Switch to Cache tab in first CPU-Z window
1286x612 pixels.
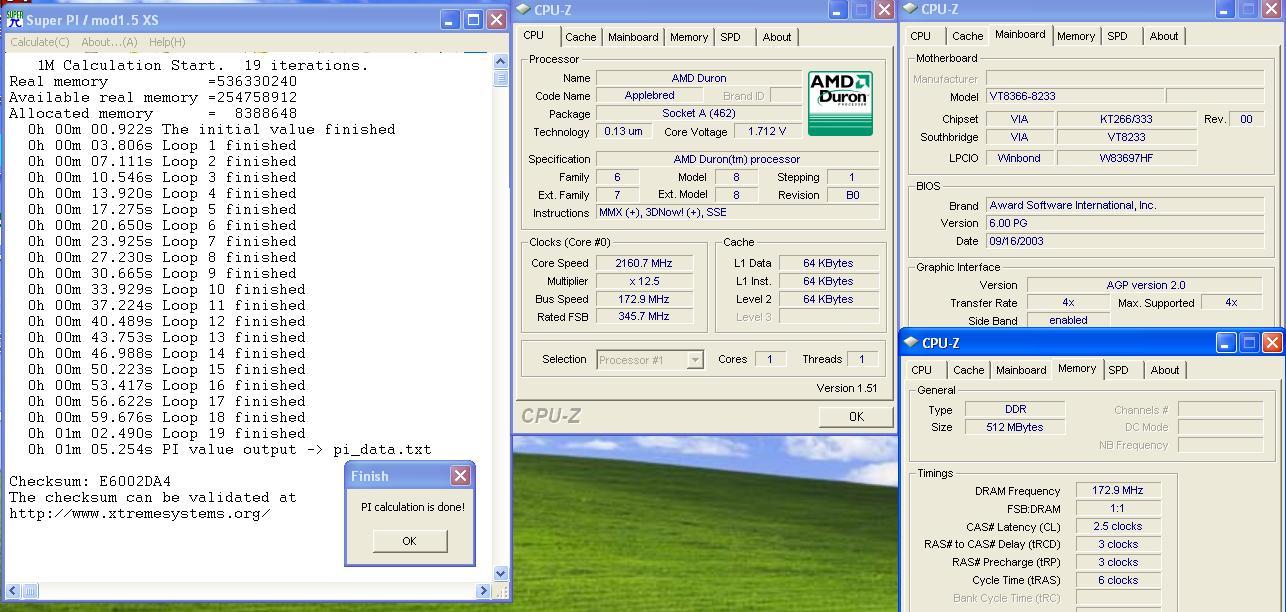click(x=580, y=37)
